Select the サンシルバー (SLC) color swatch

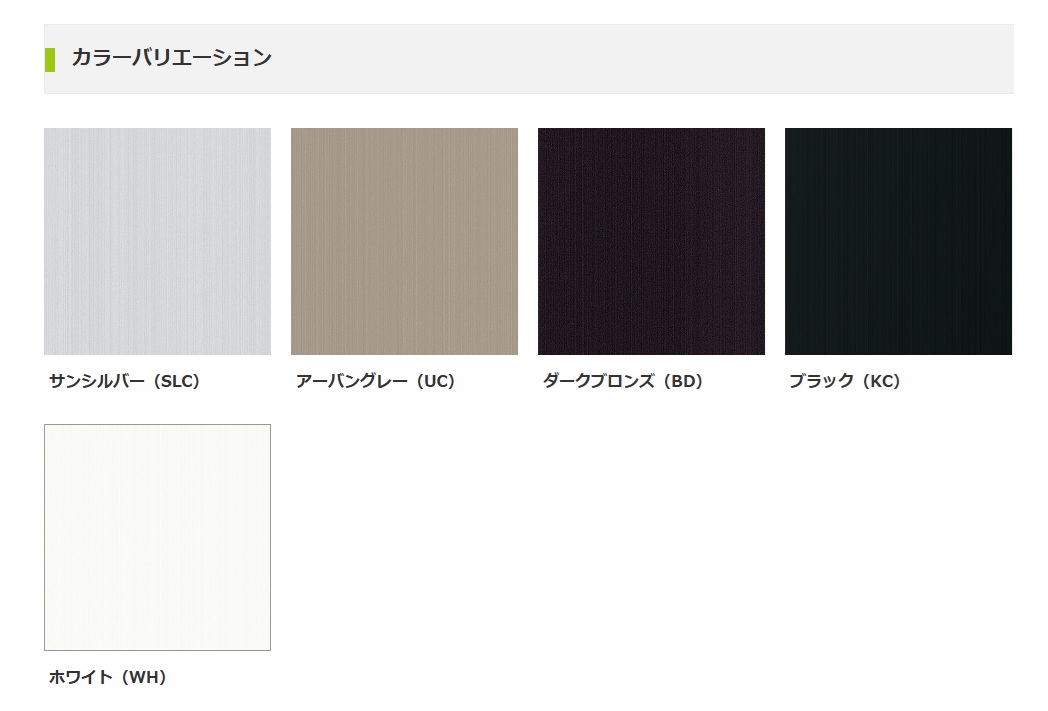click(x=157, y=241)
